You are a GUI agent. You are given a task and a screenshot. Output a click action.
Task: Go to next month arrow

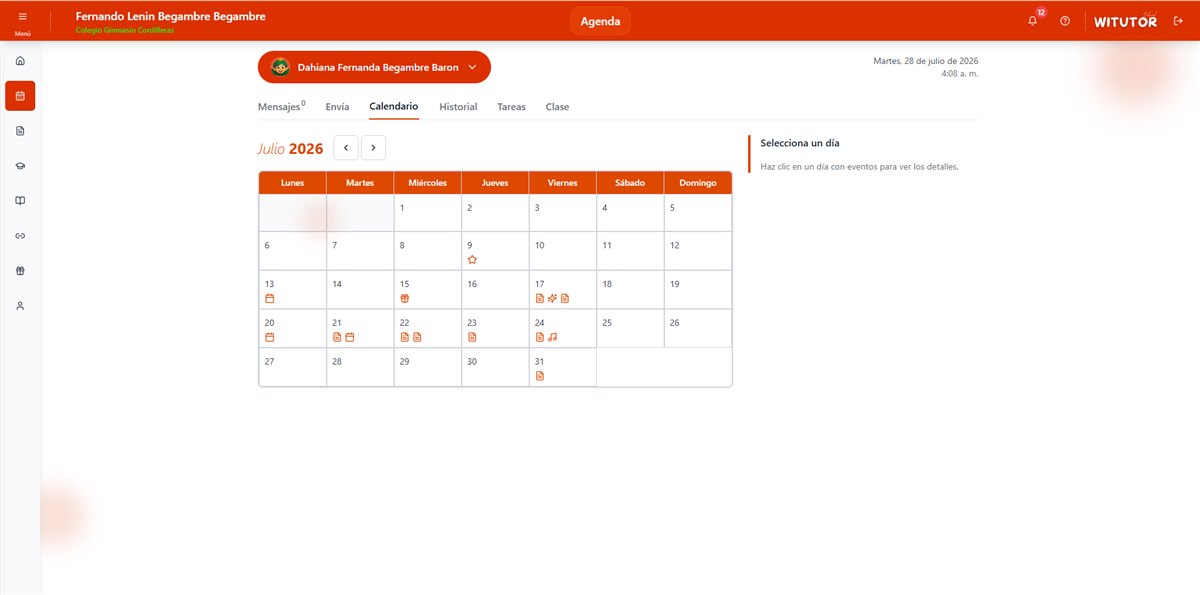(373, 148)
